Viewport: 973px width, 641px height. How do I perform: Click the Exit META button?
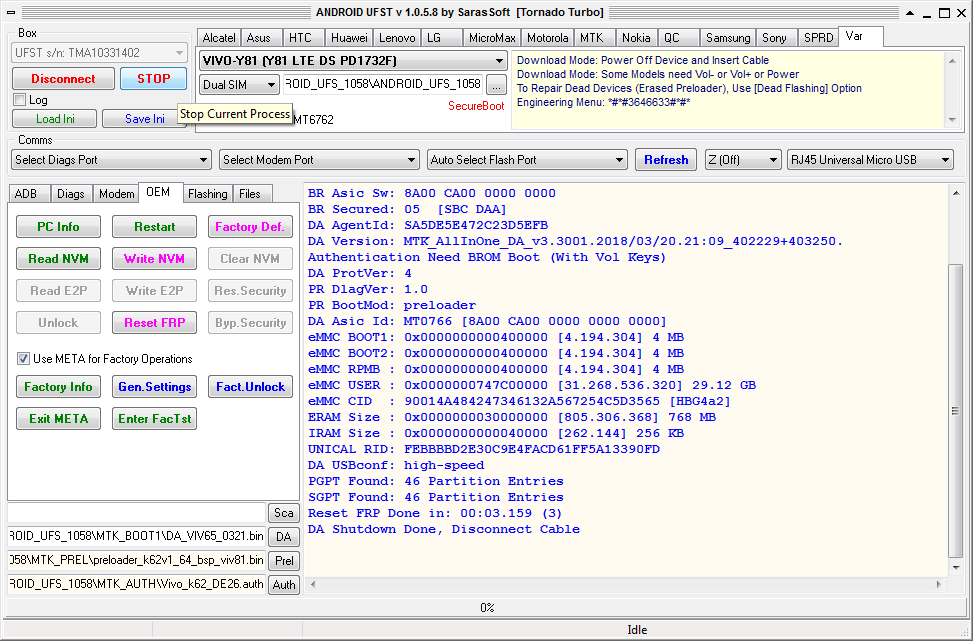[x=58, y=419]
